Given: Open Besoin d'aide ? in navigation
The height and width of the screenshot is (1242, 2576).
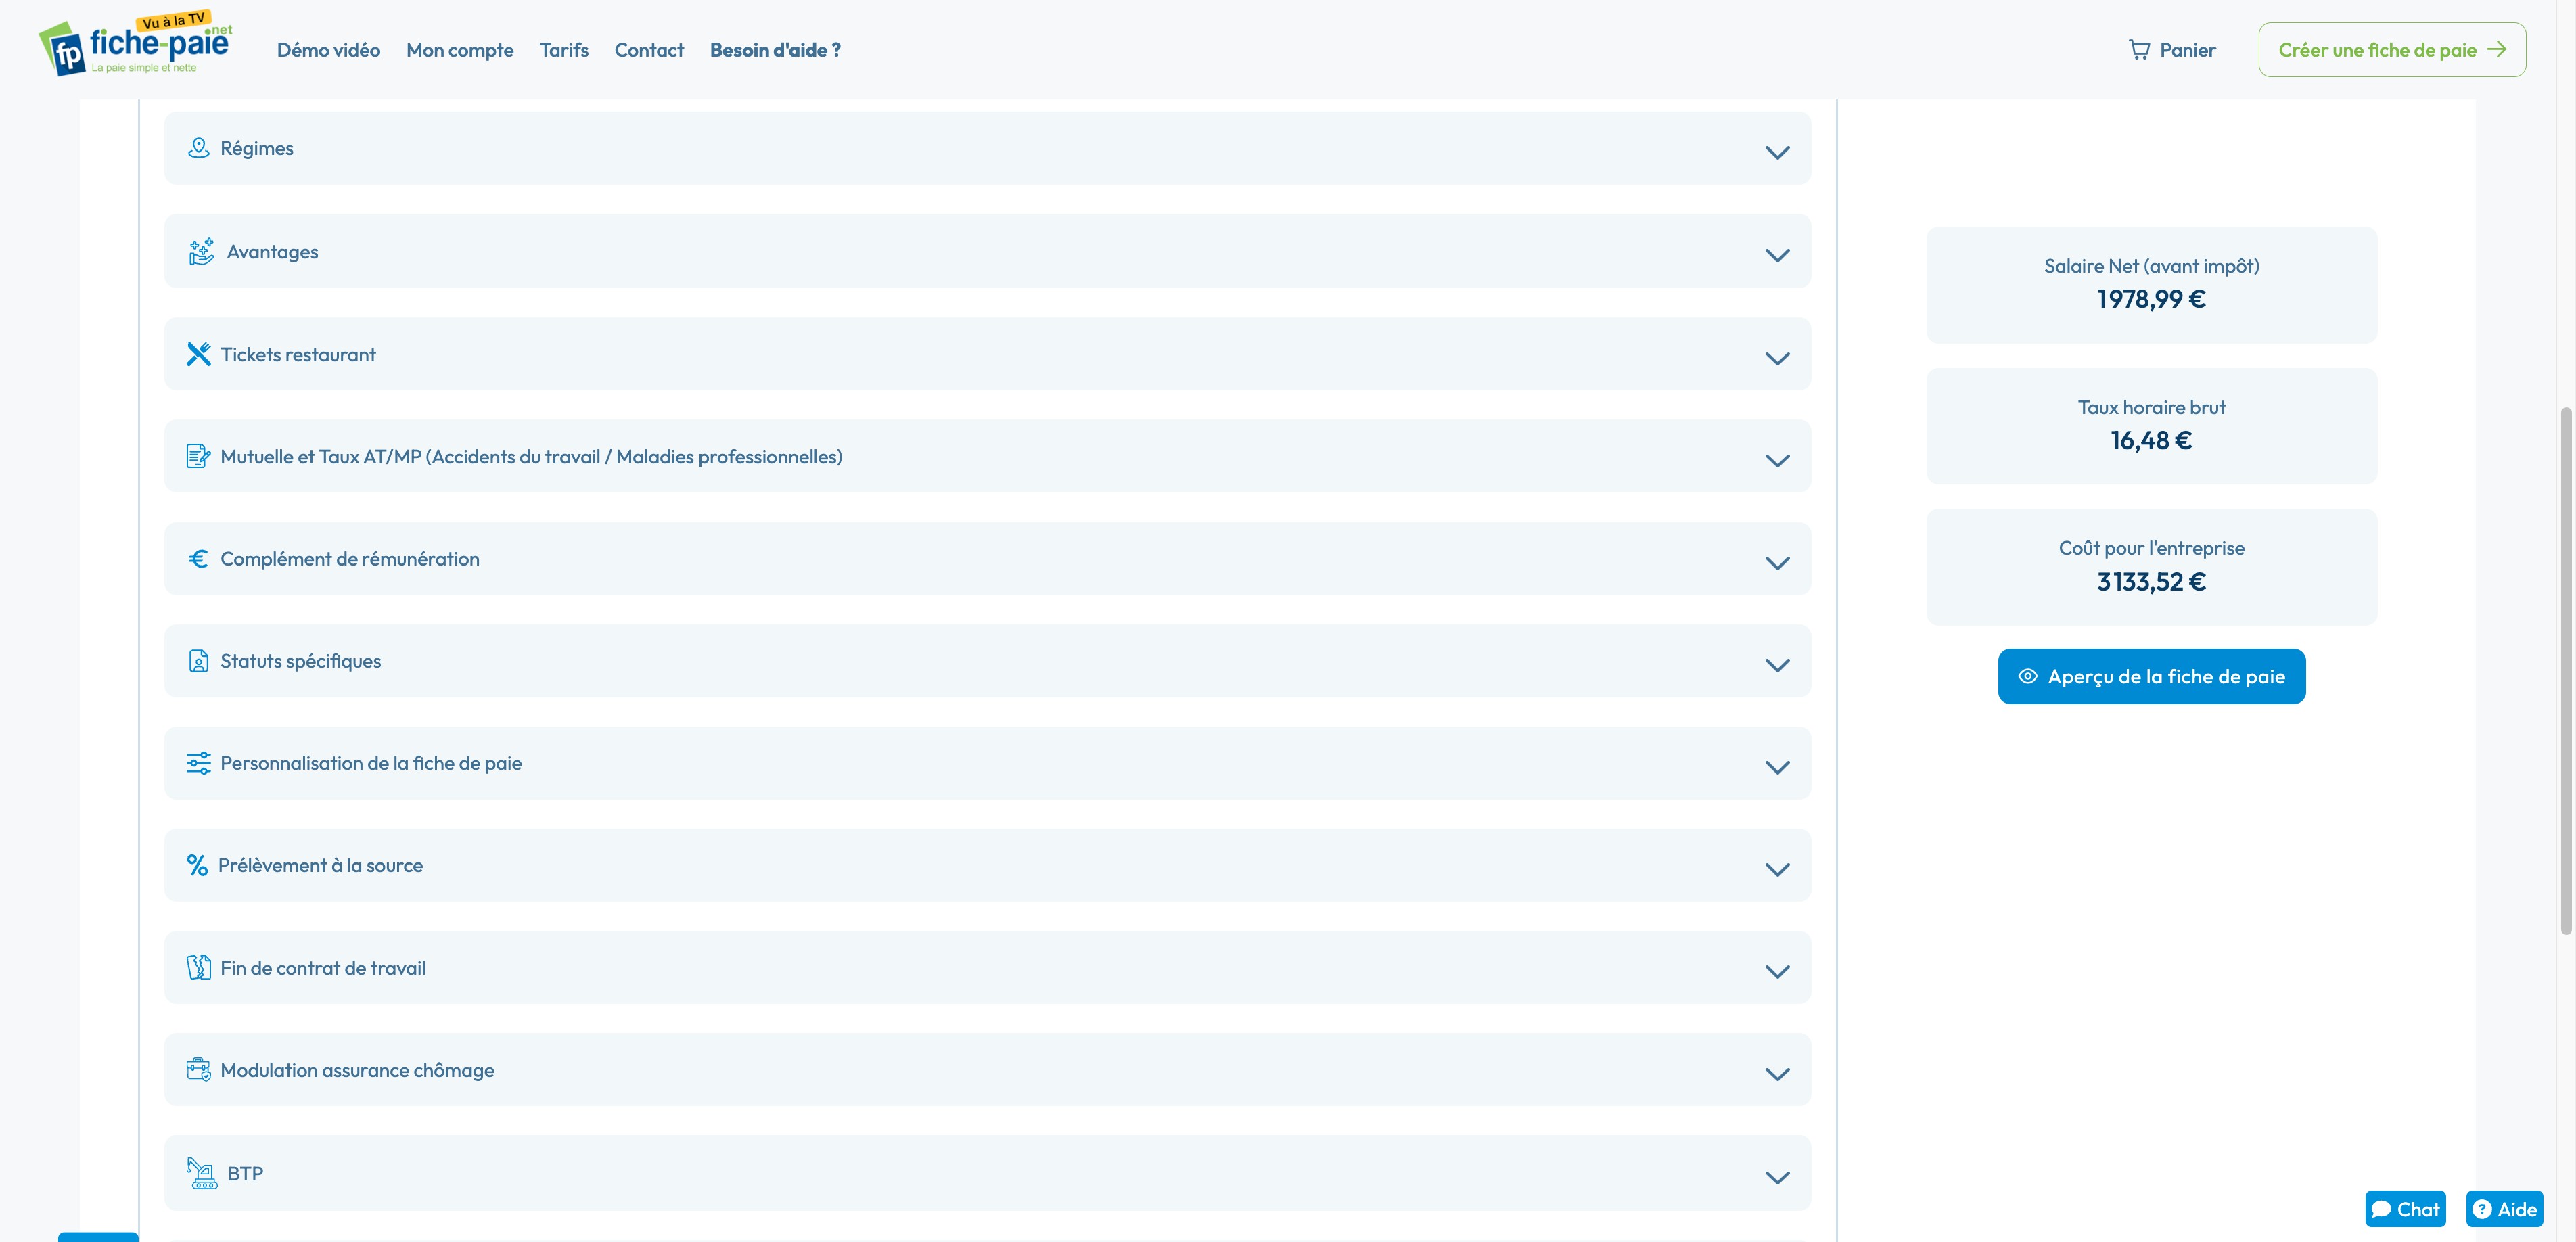Looking at the screenshot, I should 774,50.
